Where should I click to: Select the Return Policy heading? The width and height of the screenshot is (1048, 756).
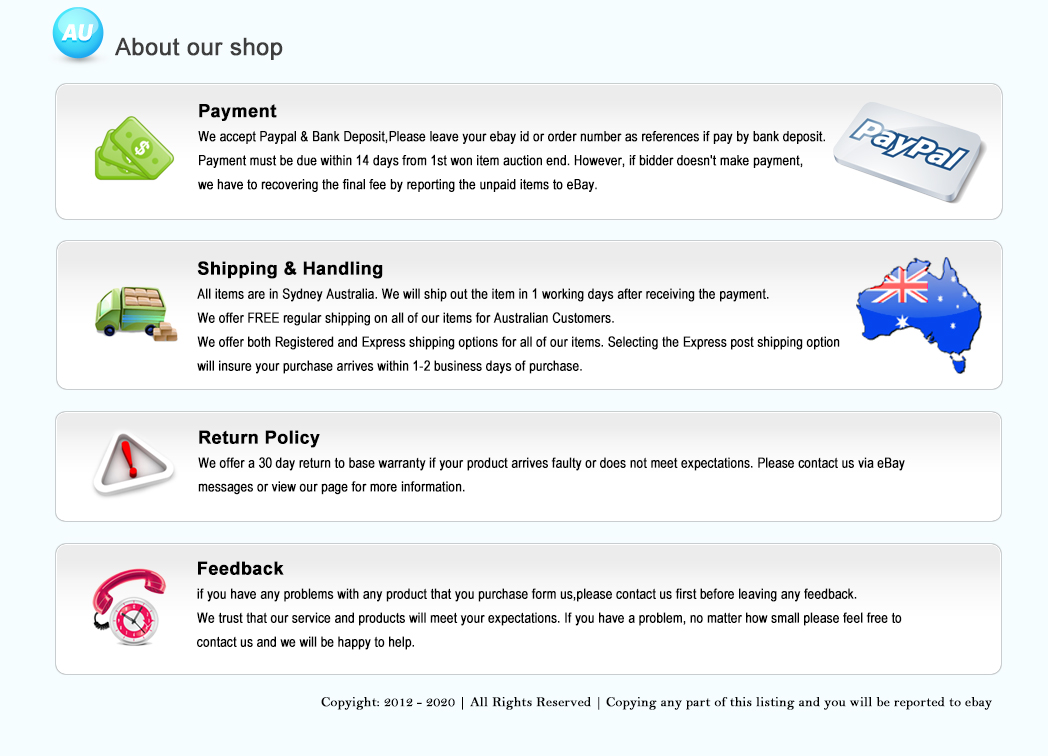[x=259, y=437]
